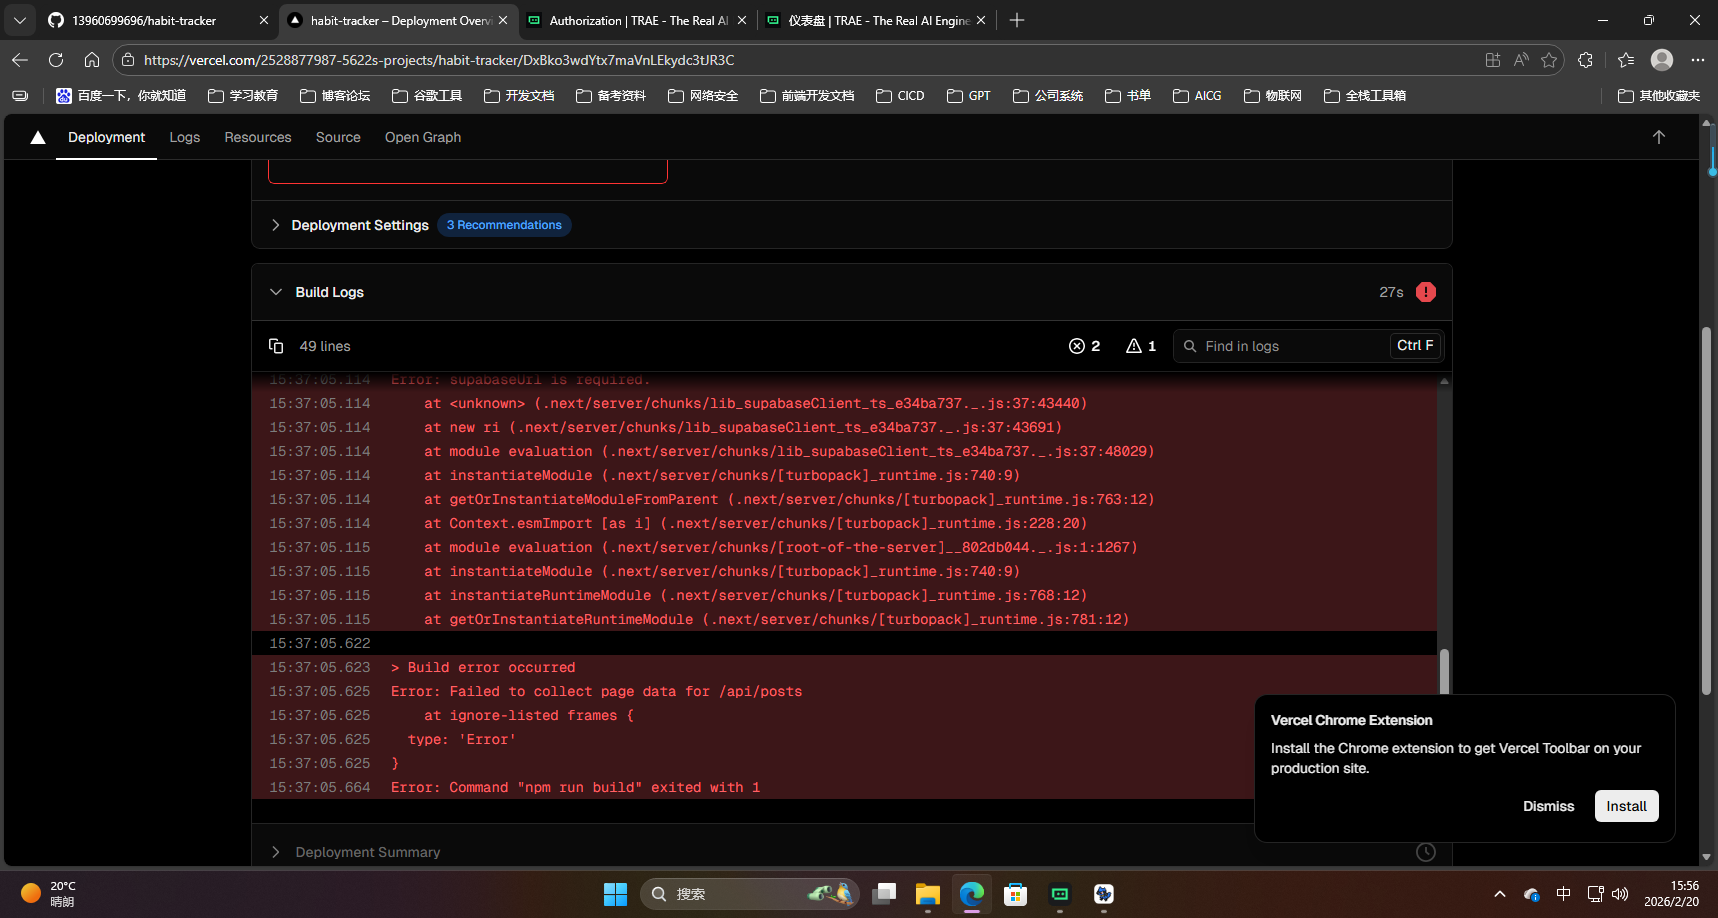The image size is (1718, 918).
Task: Refresh the page
Action: [56, 60]
